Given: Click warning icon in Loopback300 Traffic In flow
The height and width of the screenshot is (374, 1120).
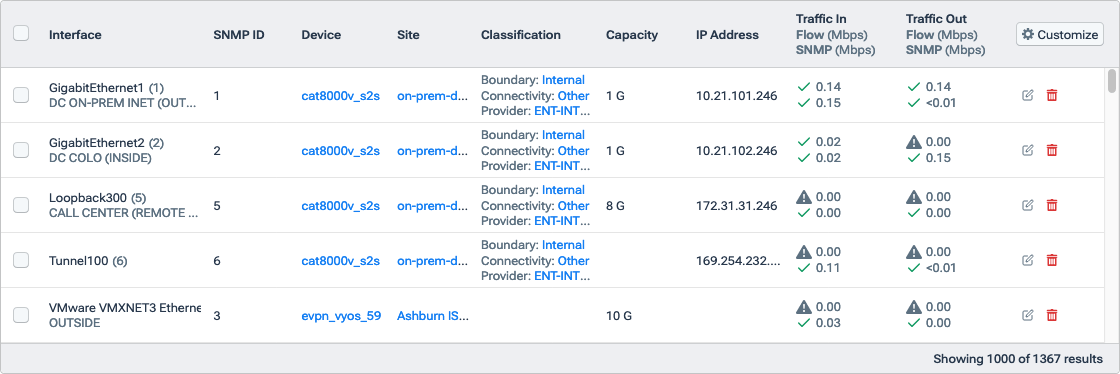Looking at the screenshot, I should click(x=804, y=197).
